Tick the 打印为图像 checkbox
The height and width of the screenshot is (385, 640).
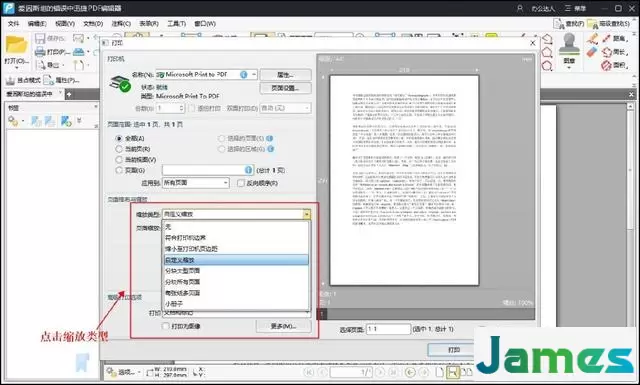[x=165, y=326]
